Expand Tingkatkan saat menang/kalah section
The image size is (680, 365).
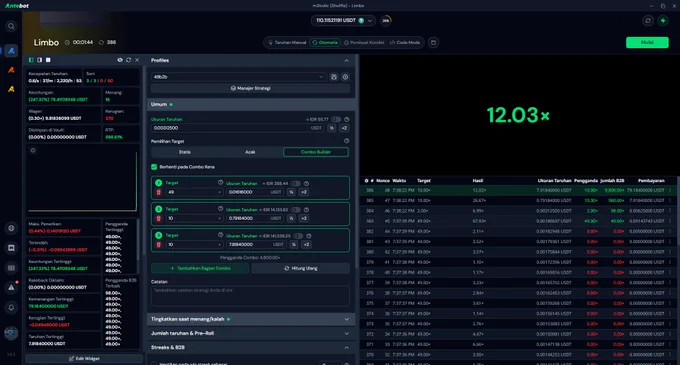coord(251,319)
